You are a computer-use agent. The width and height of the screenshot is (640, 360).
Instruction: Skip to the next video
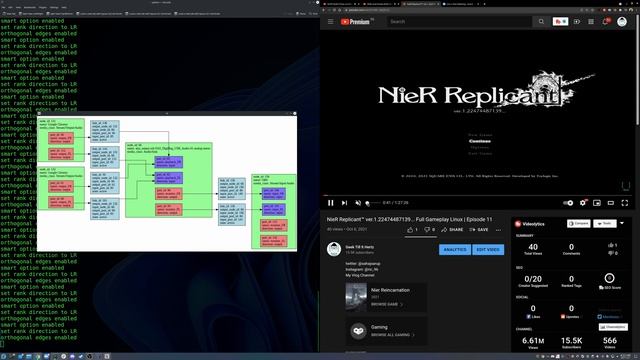pos(344,203)
